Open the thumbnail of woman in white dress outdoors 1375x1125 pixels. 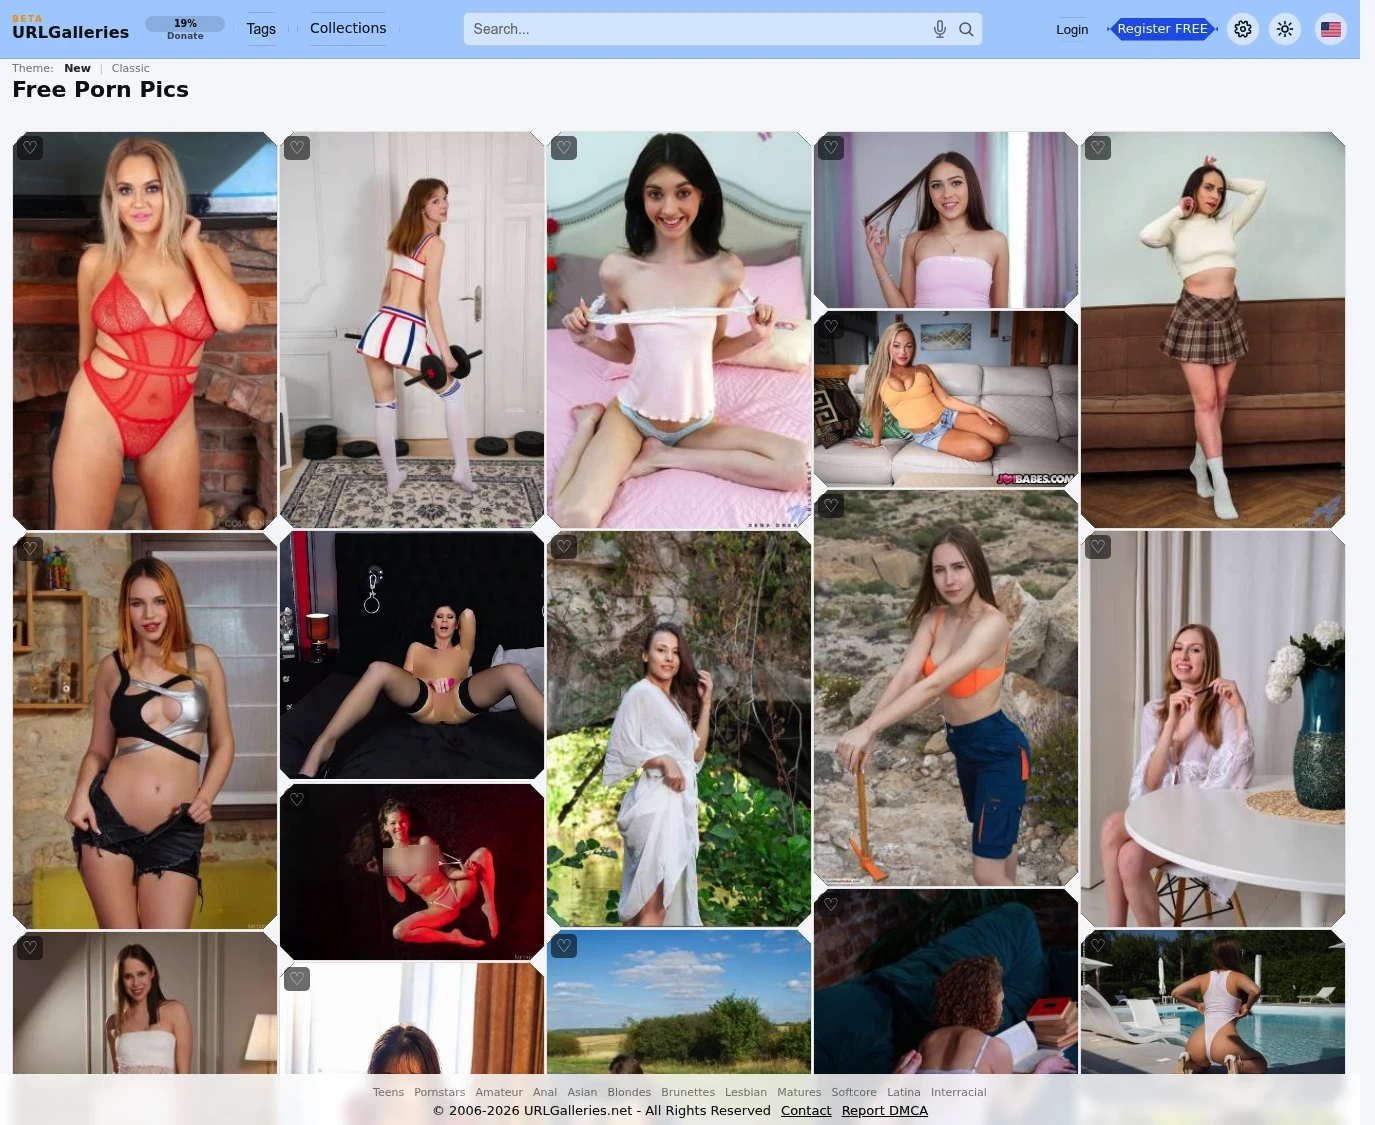679,729
